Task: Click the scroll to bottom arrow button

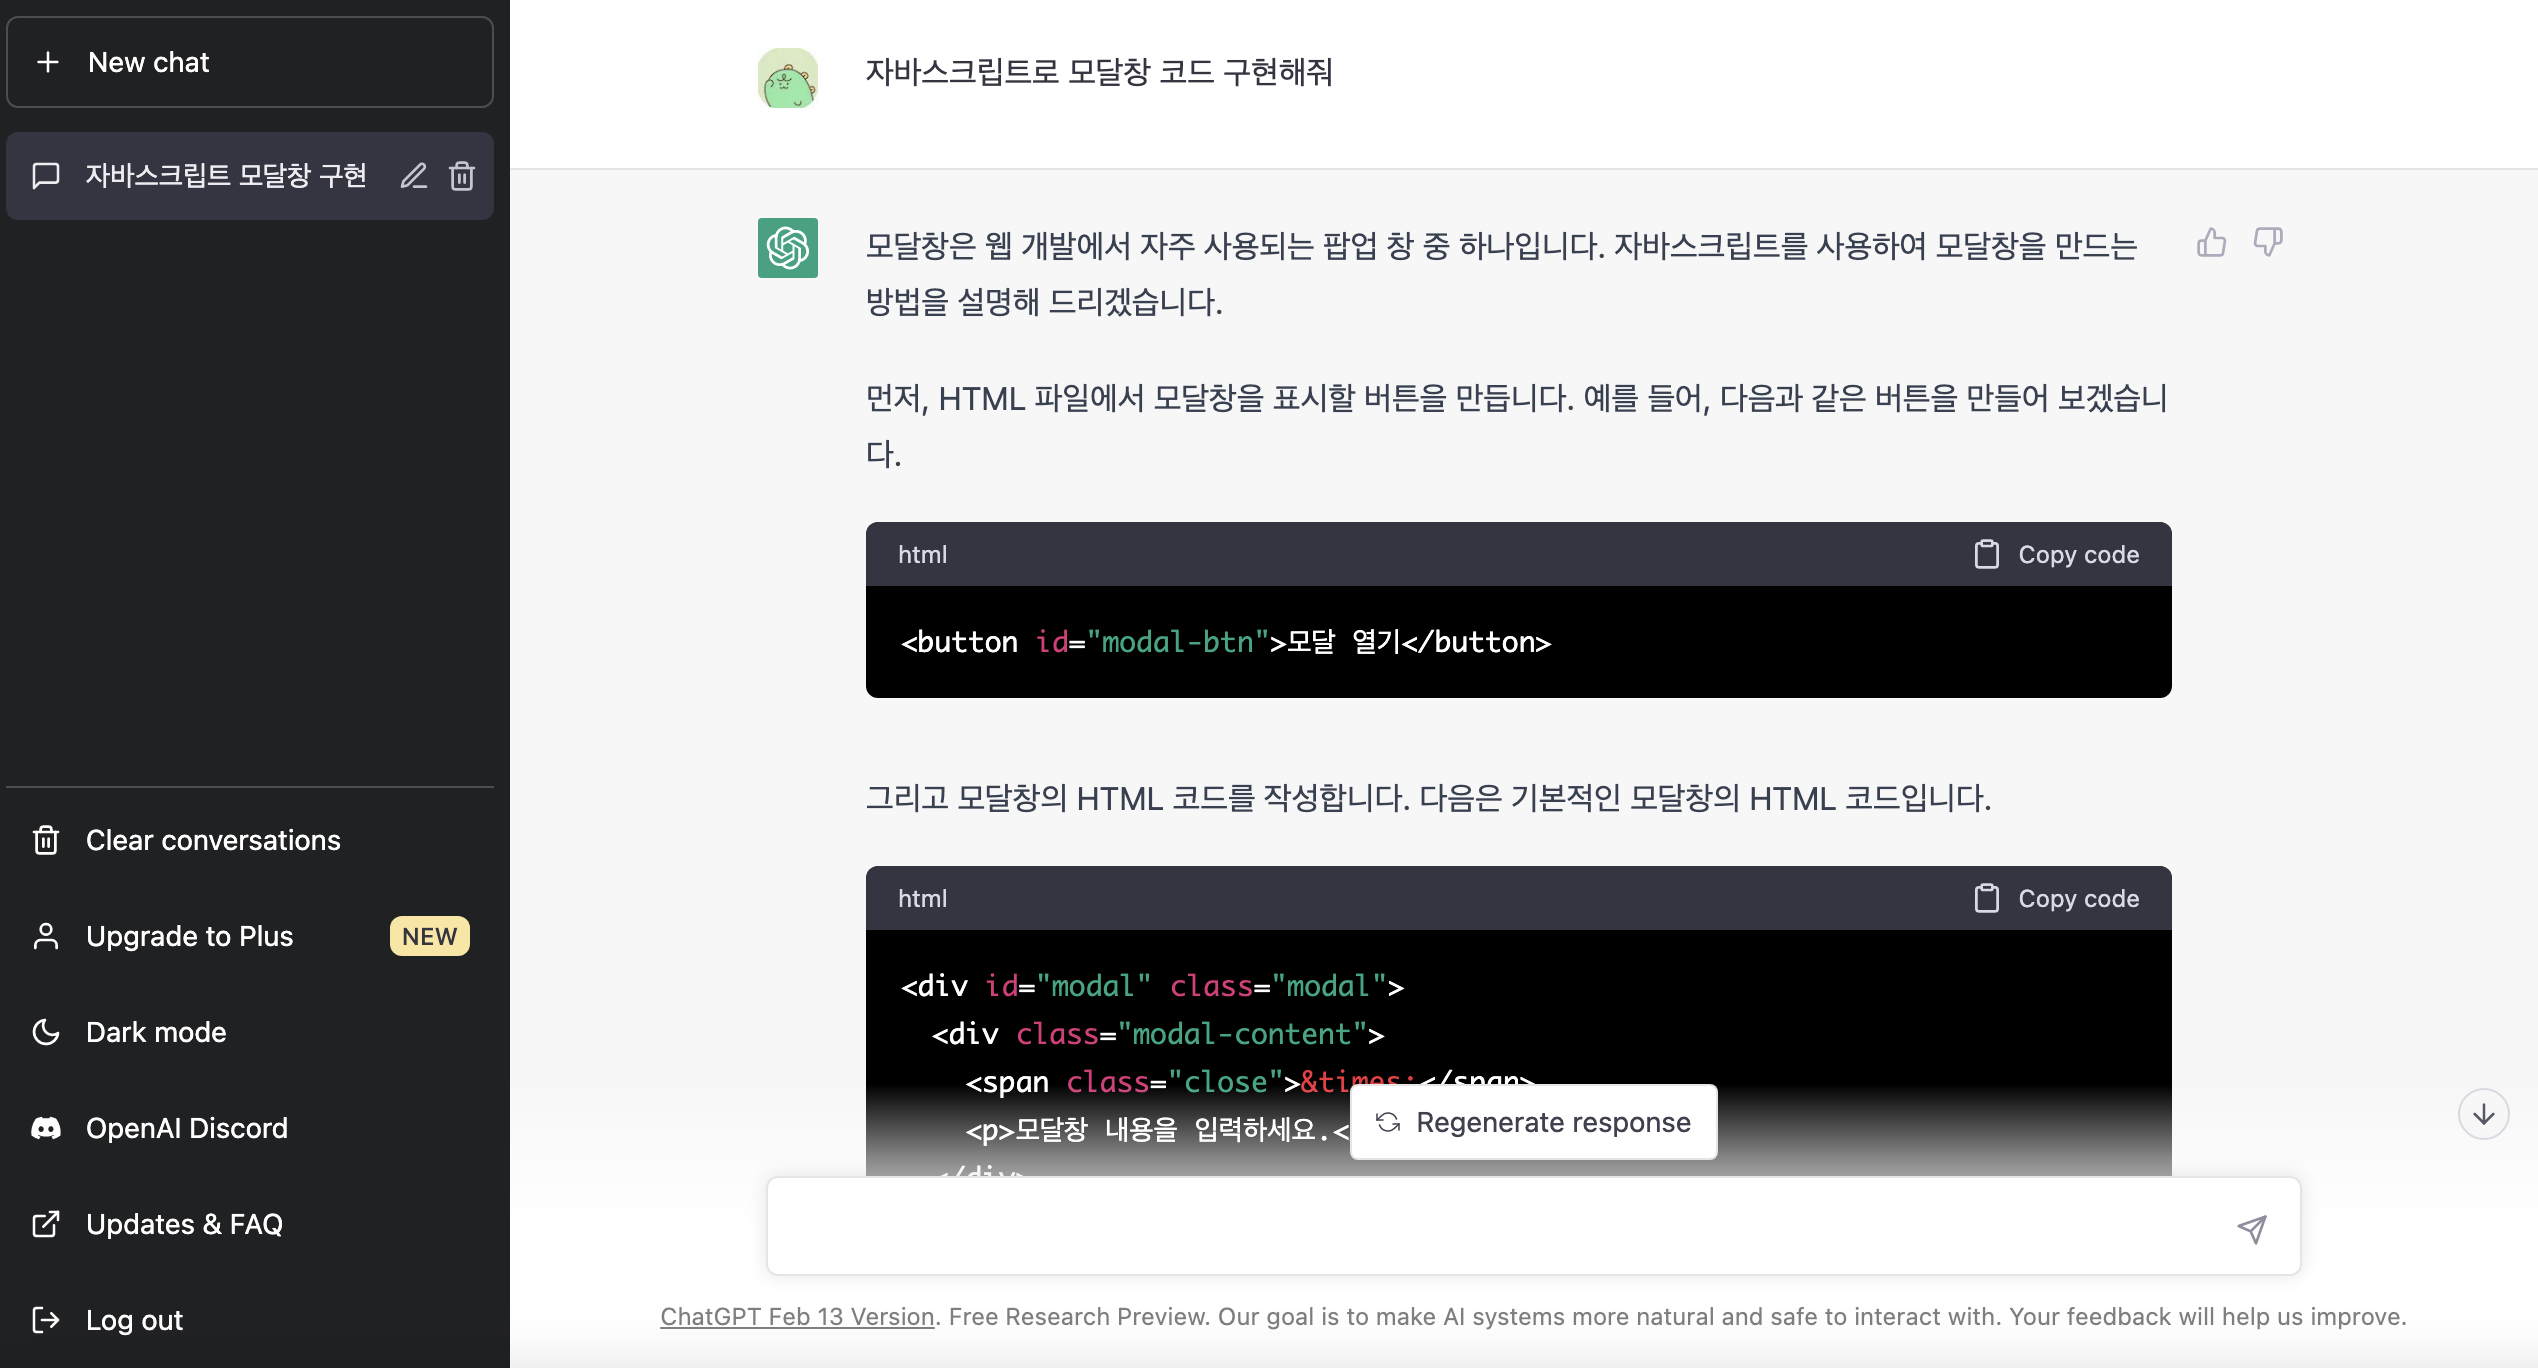Action: click(x=2483, y=1114)
